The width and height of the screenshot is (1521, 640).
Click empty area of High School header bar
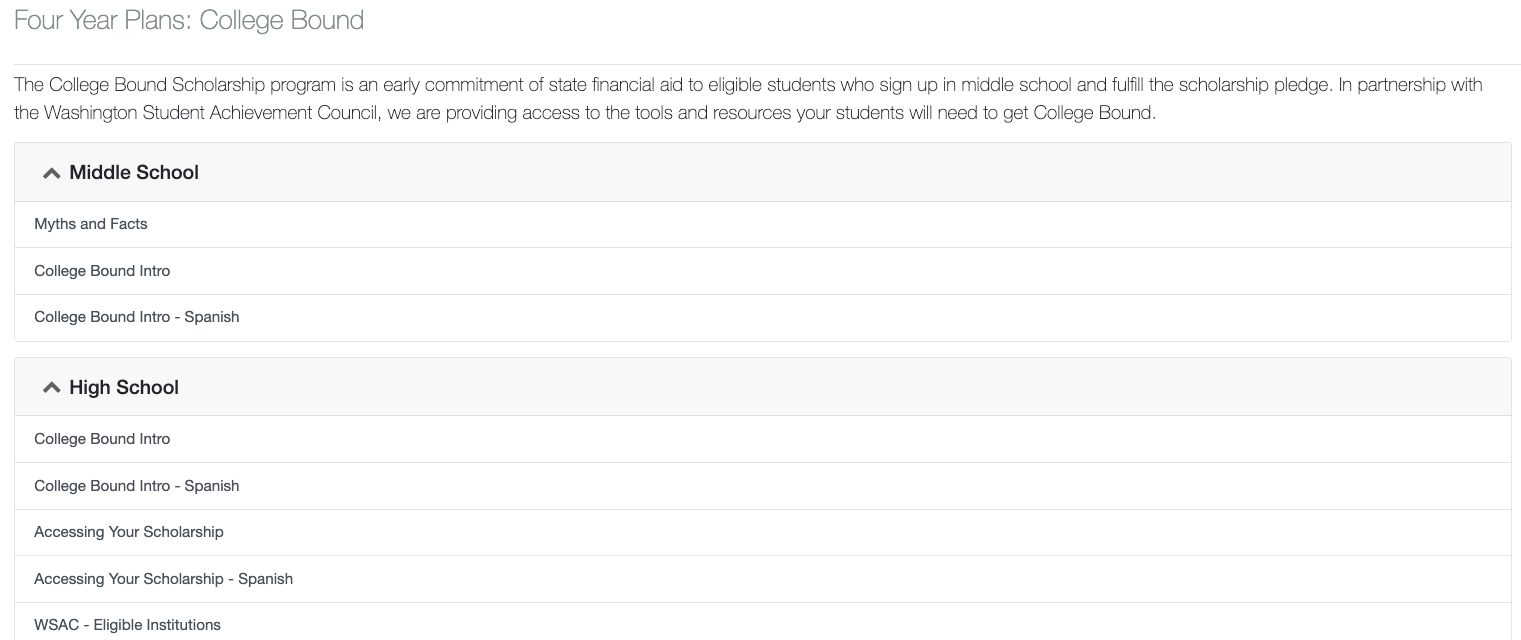click(x=850, y=388)
